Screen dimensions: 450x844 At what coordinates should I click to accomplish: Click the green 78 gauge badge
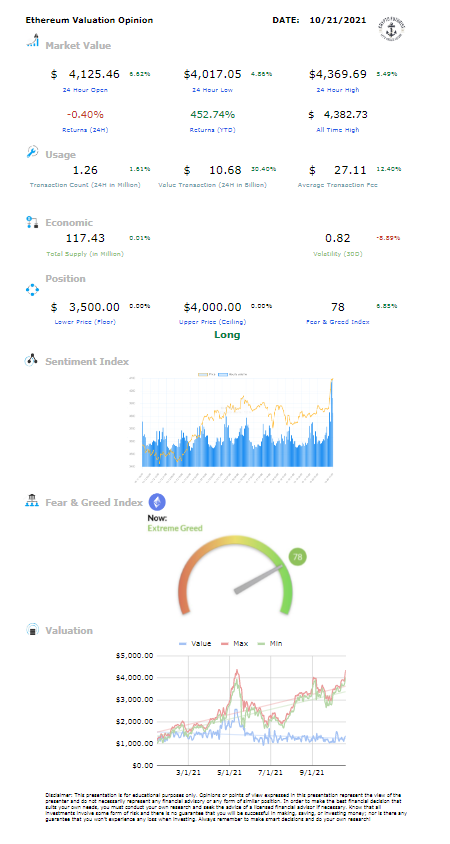[x=297, y=557]
